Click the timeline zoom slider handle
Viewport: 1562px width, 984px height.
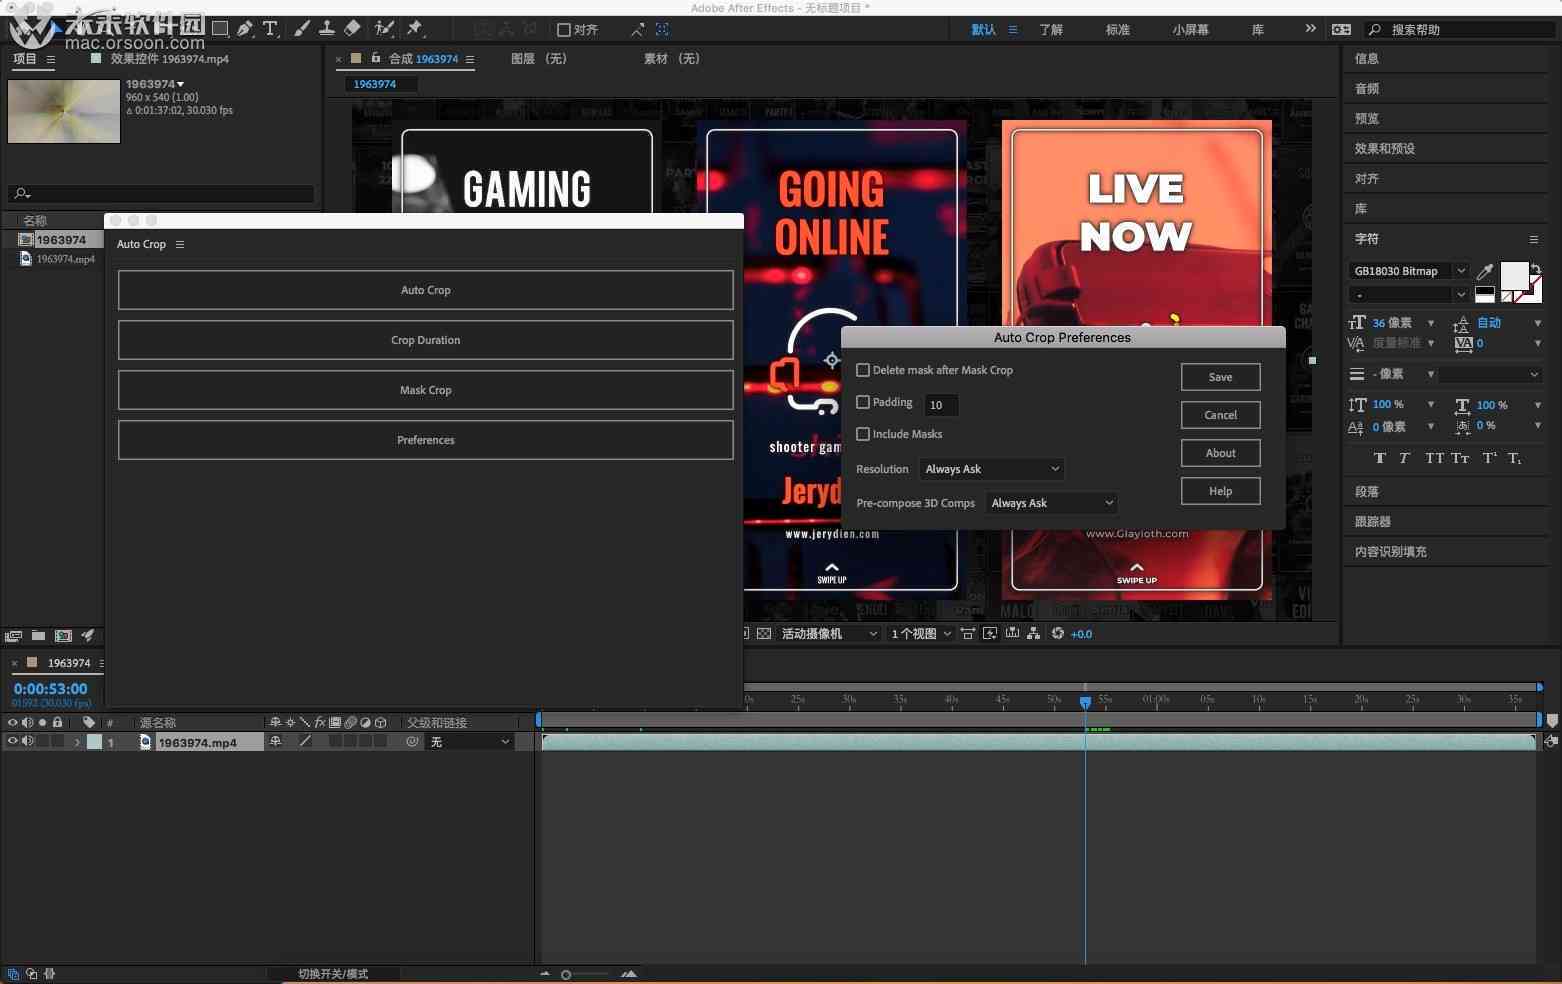coord(566,975)
